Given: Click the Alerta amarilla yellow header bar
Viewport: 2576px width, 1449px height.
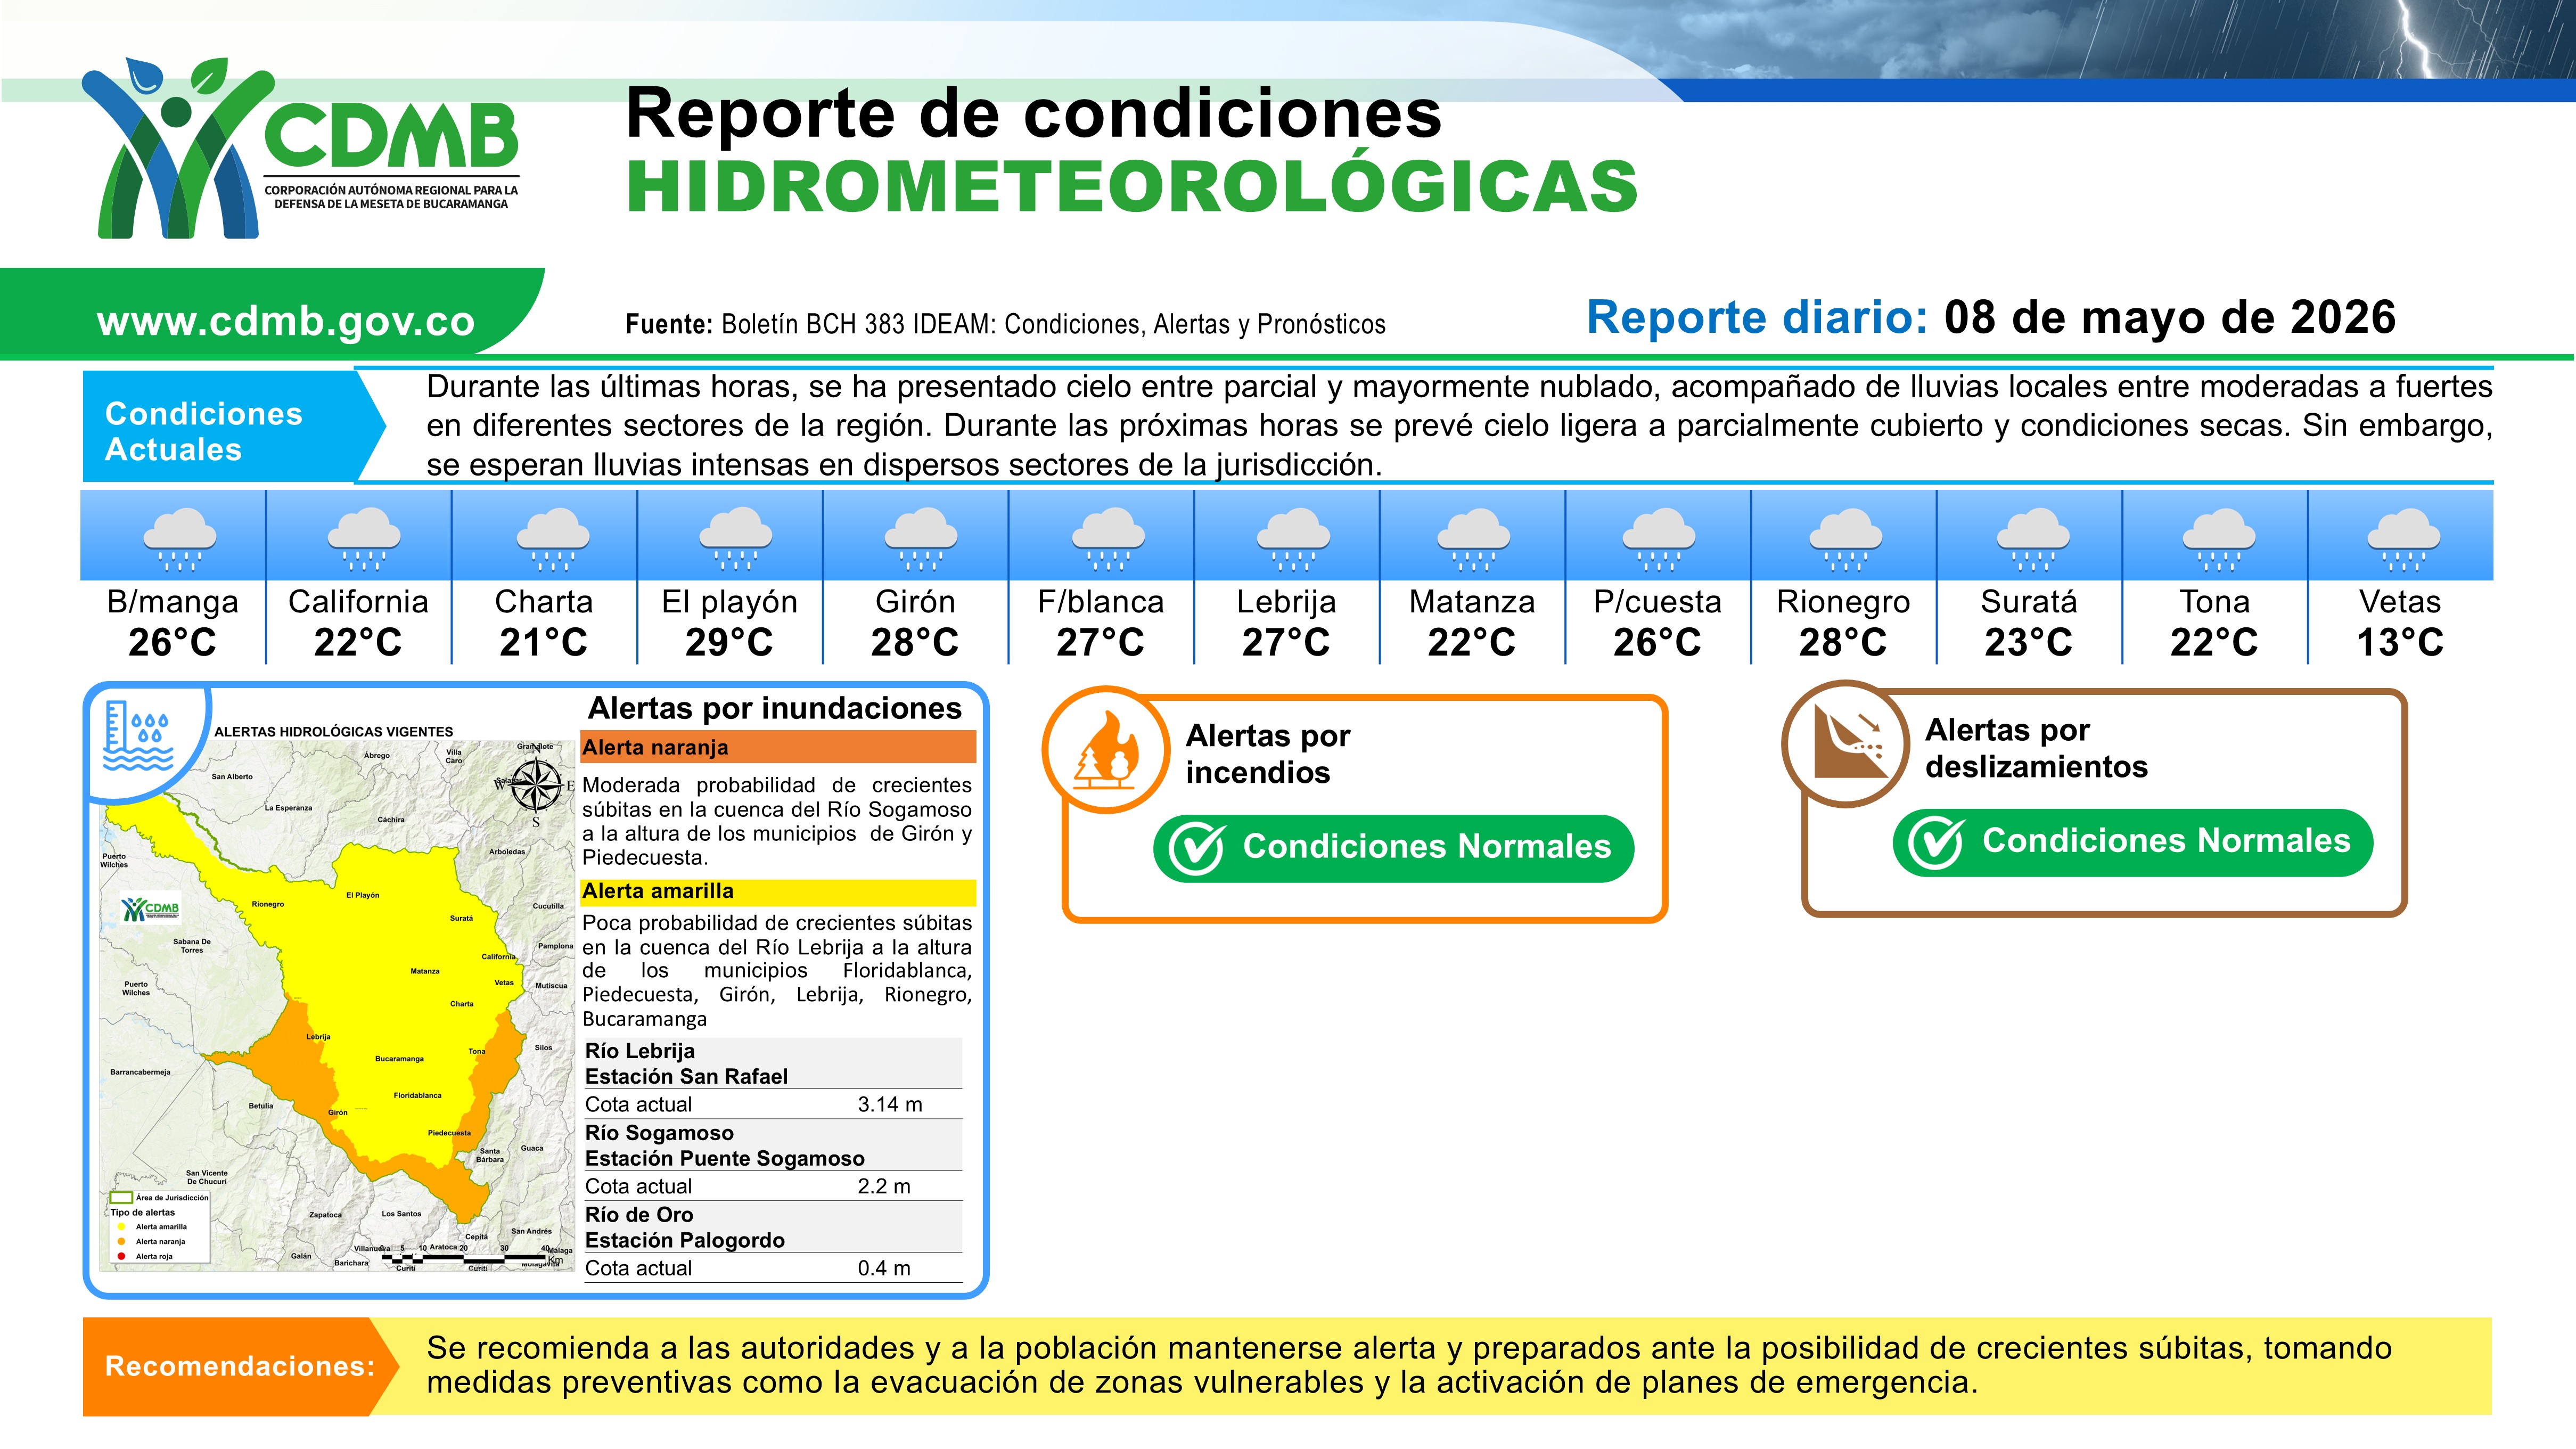Looking at the screenshot, I should 778,891.
